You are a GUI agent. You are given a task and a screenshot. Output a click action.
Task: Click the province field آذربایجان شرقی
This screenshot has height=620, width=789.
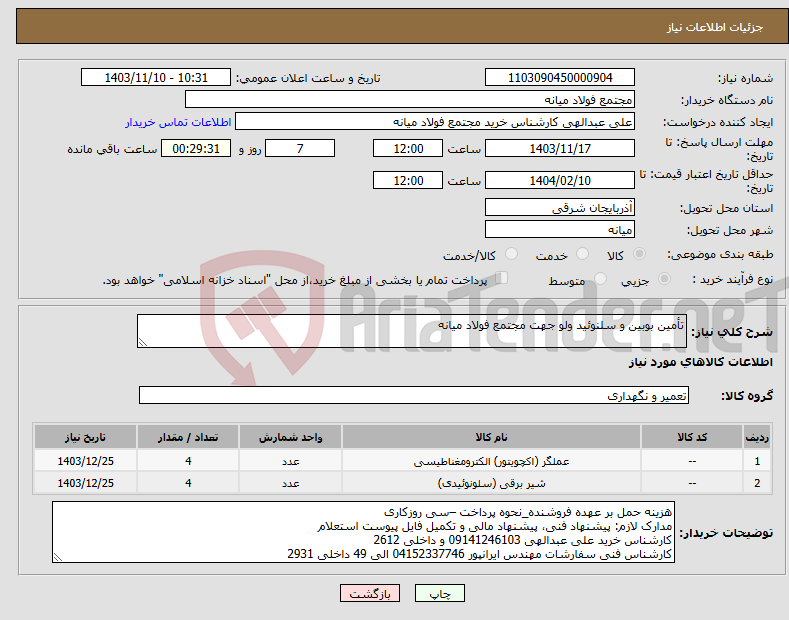coord(560,207)
